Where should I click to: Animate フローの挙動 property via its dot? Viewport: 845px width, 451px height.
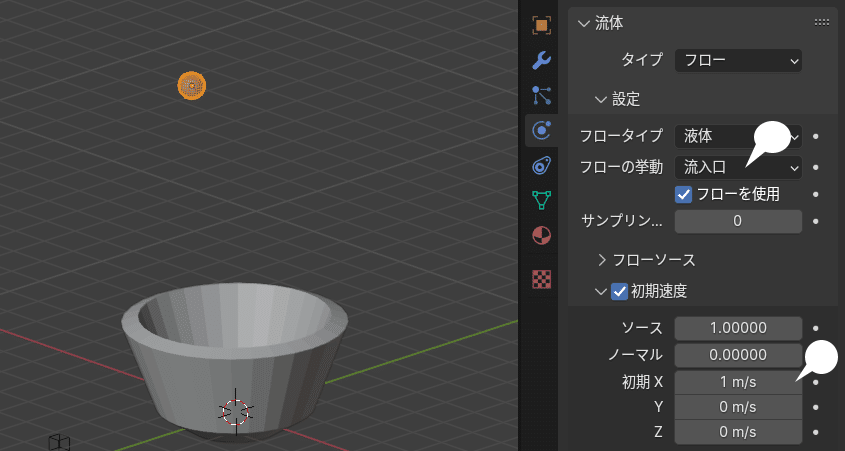click(816, 168)
